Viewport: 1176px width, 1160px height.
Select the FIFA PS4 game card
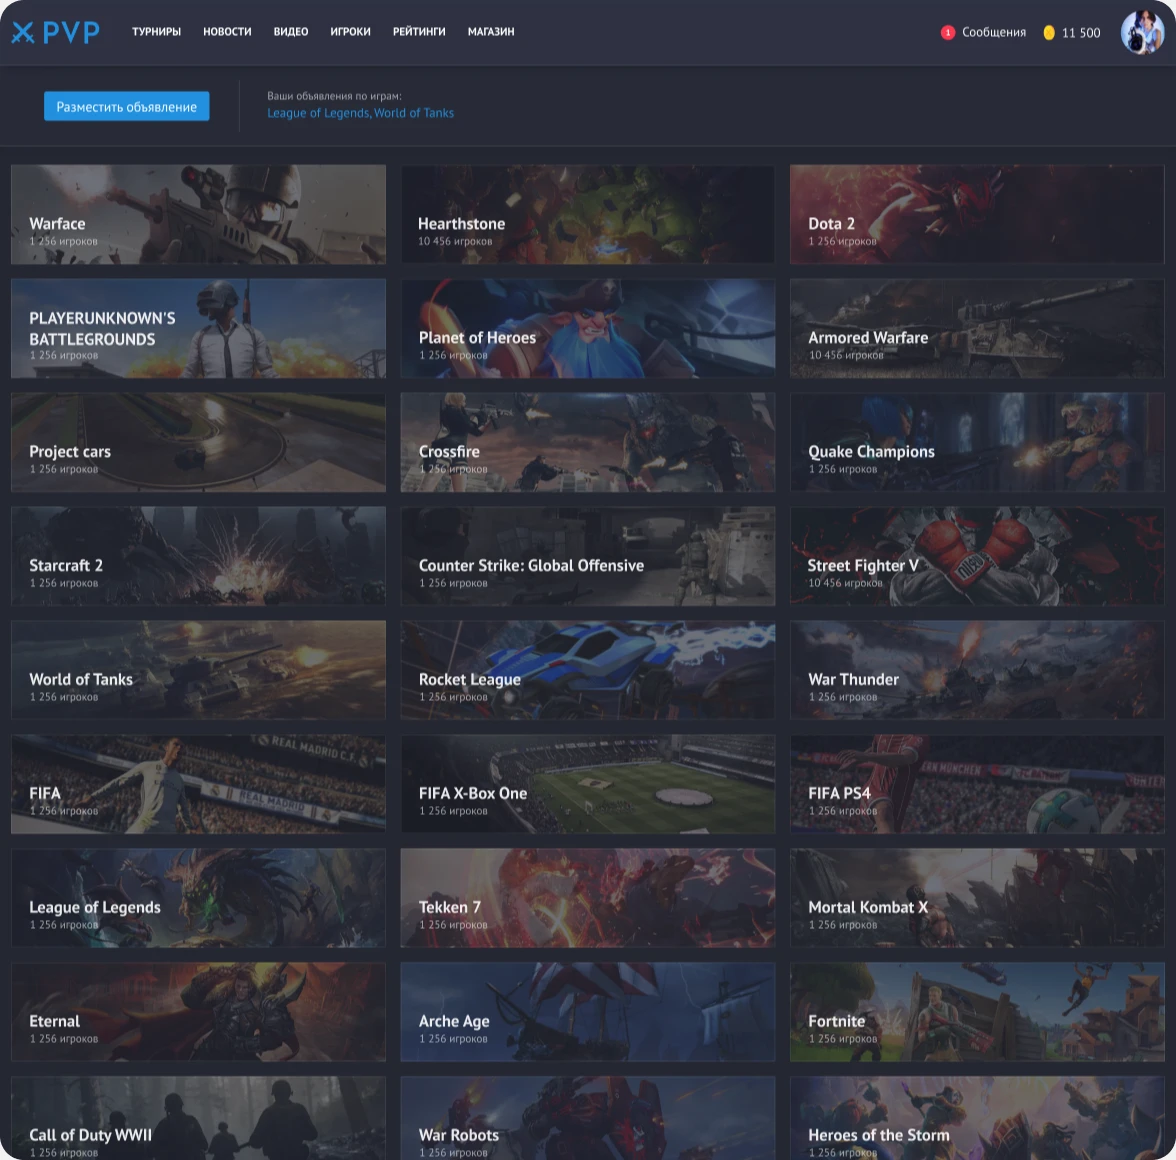977,784
